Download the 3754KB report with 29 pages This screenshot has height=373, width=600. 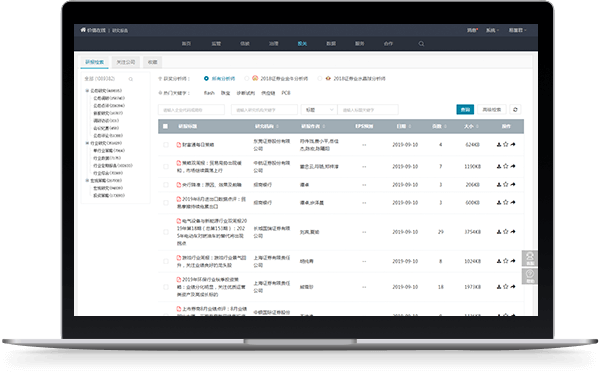pos(499,232)
